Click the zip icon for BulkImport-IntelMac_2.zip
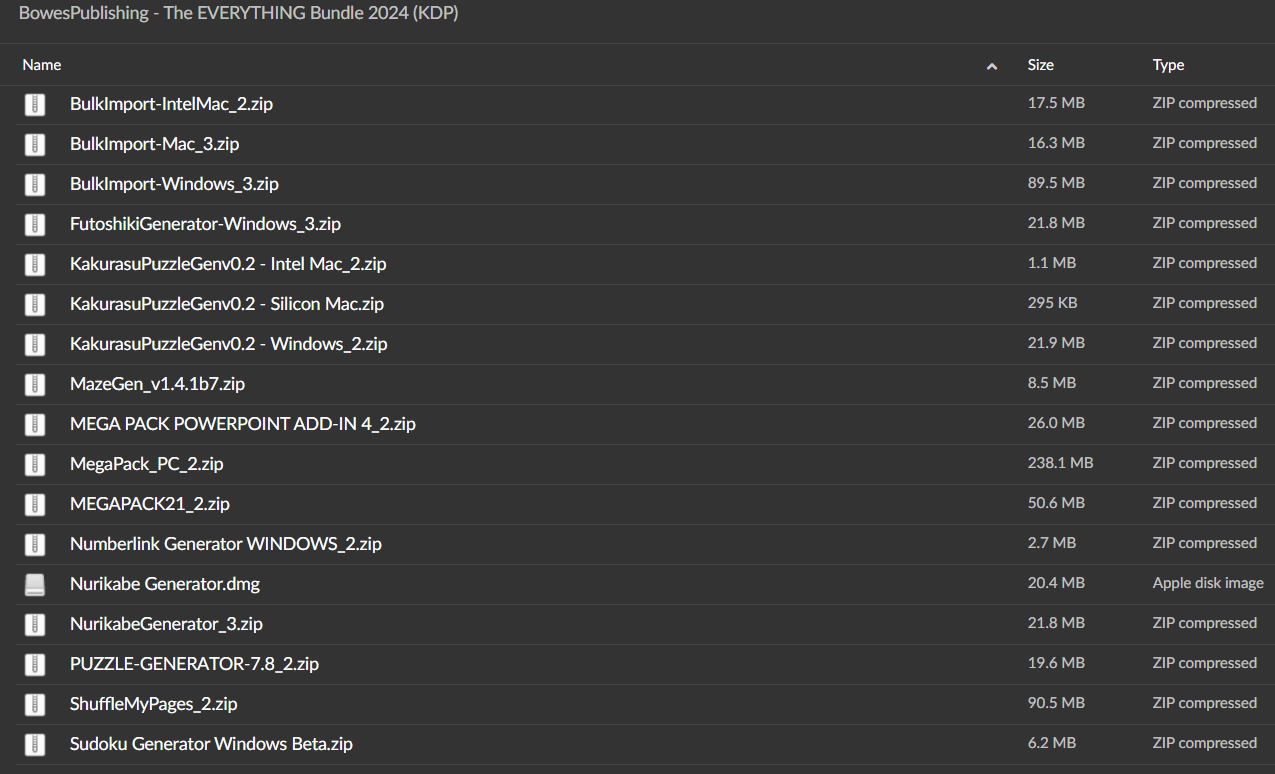 point(35,104)
